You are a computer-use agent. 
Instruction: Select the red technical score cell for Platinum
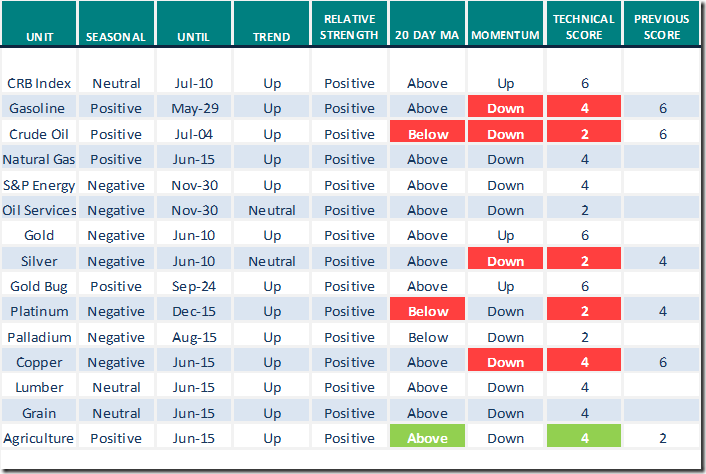coord(583,311)
